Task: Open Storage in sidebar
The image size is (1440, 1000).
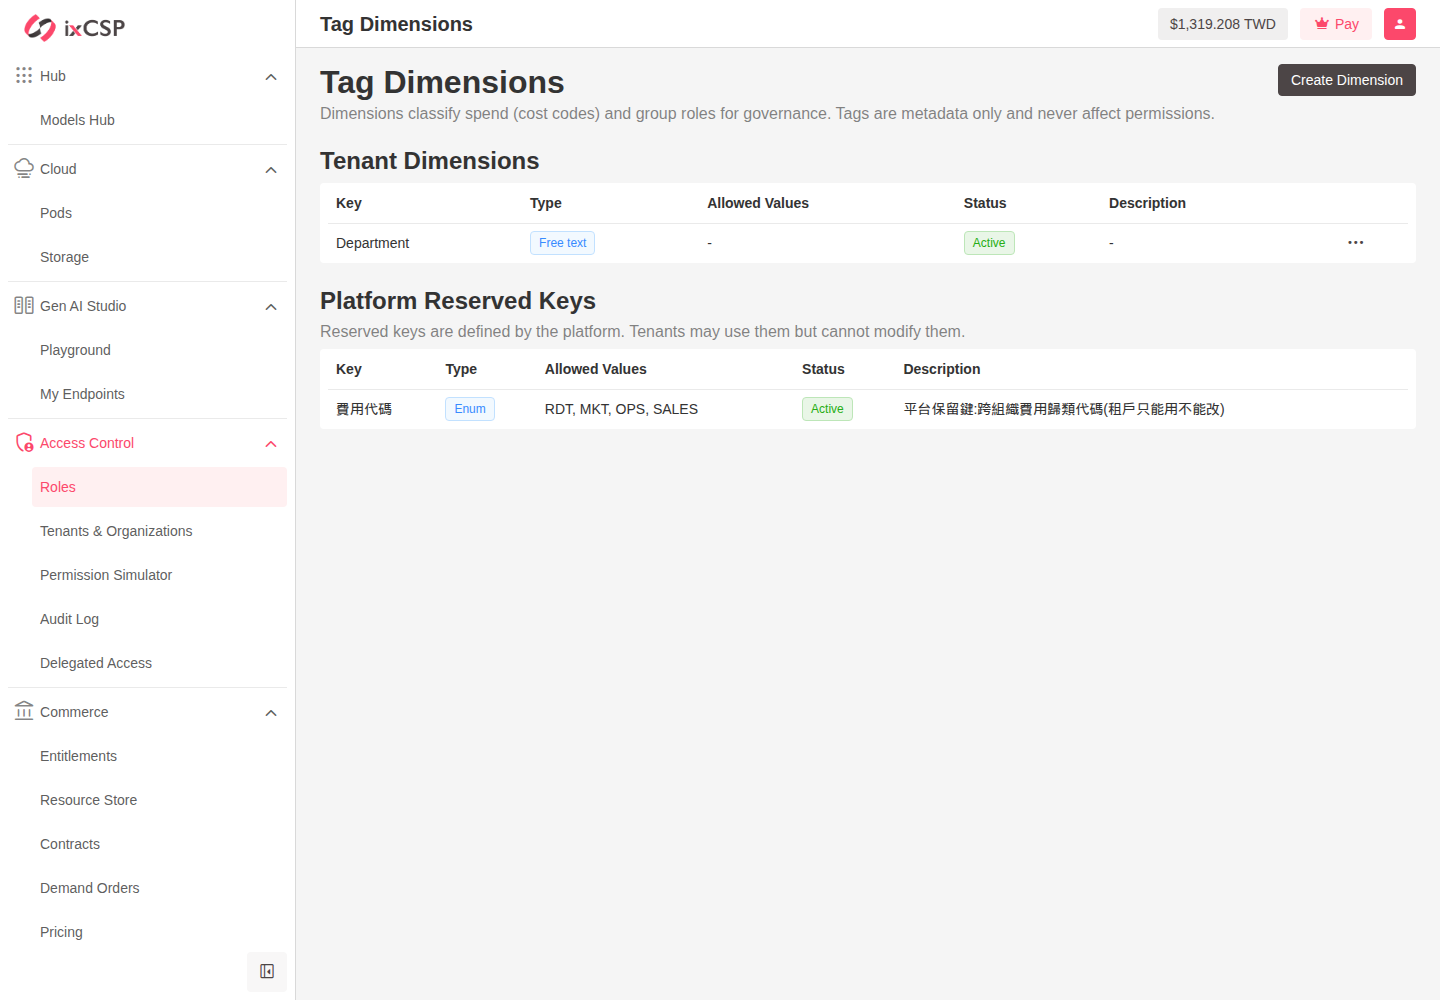Action: click(159, 257)
